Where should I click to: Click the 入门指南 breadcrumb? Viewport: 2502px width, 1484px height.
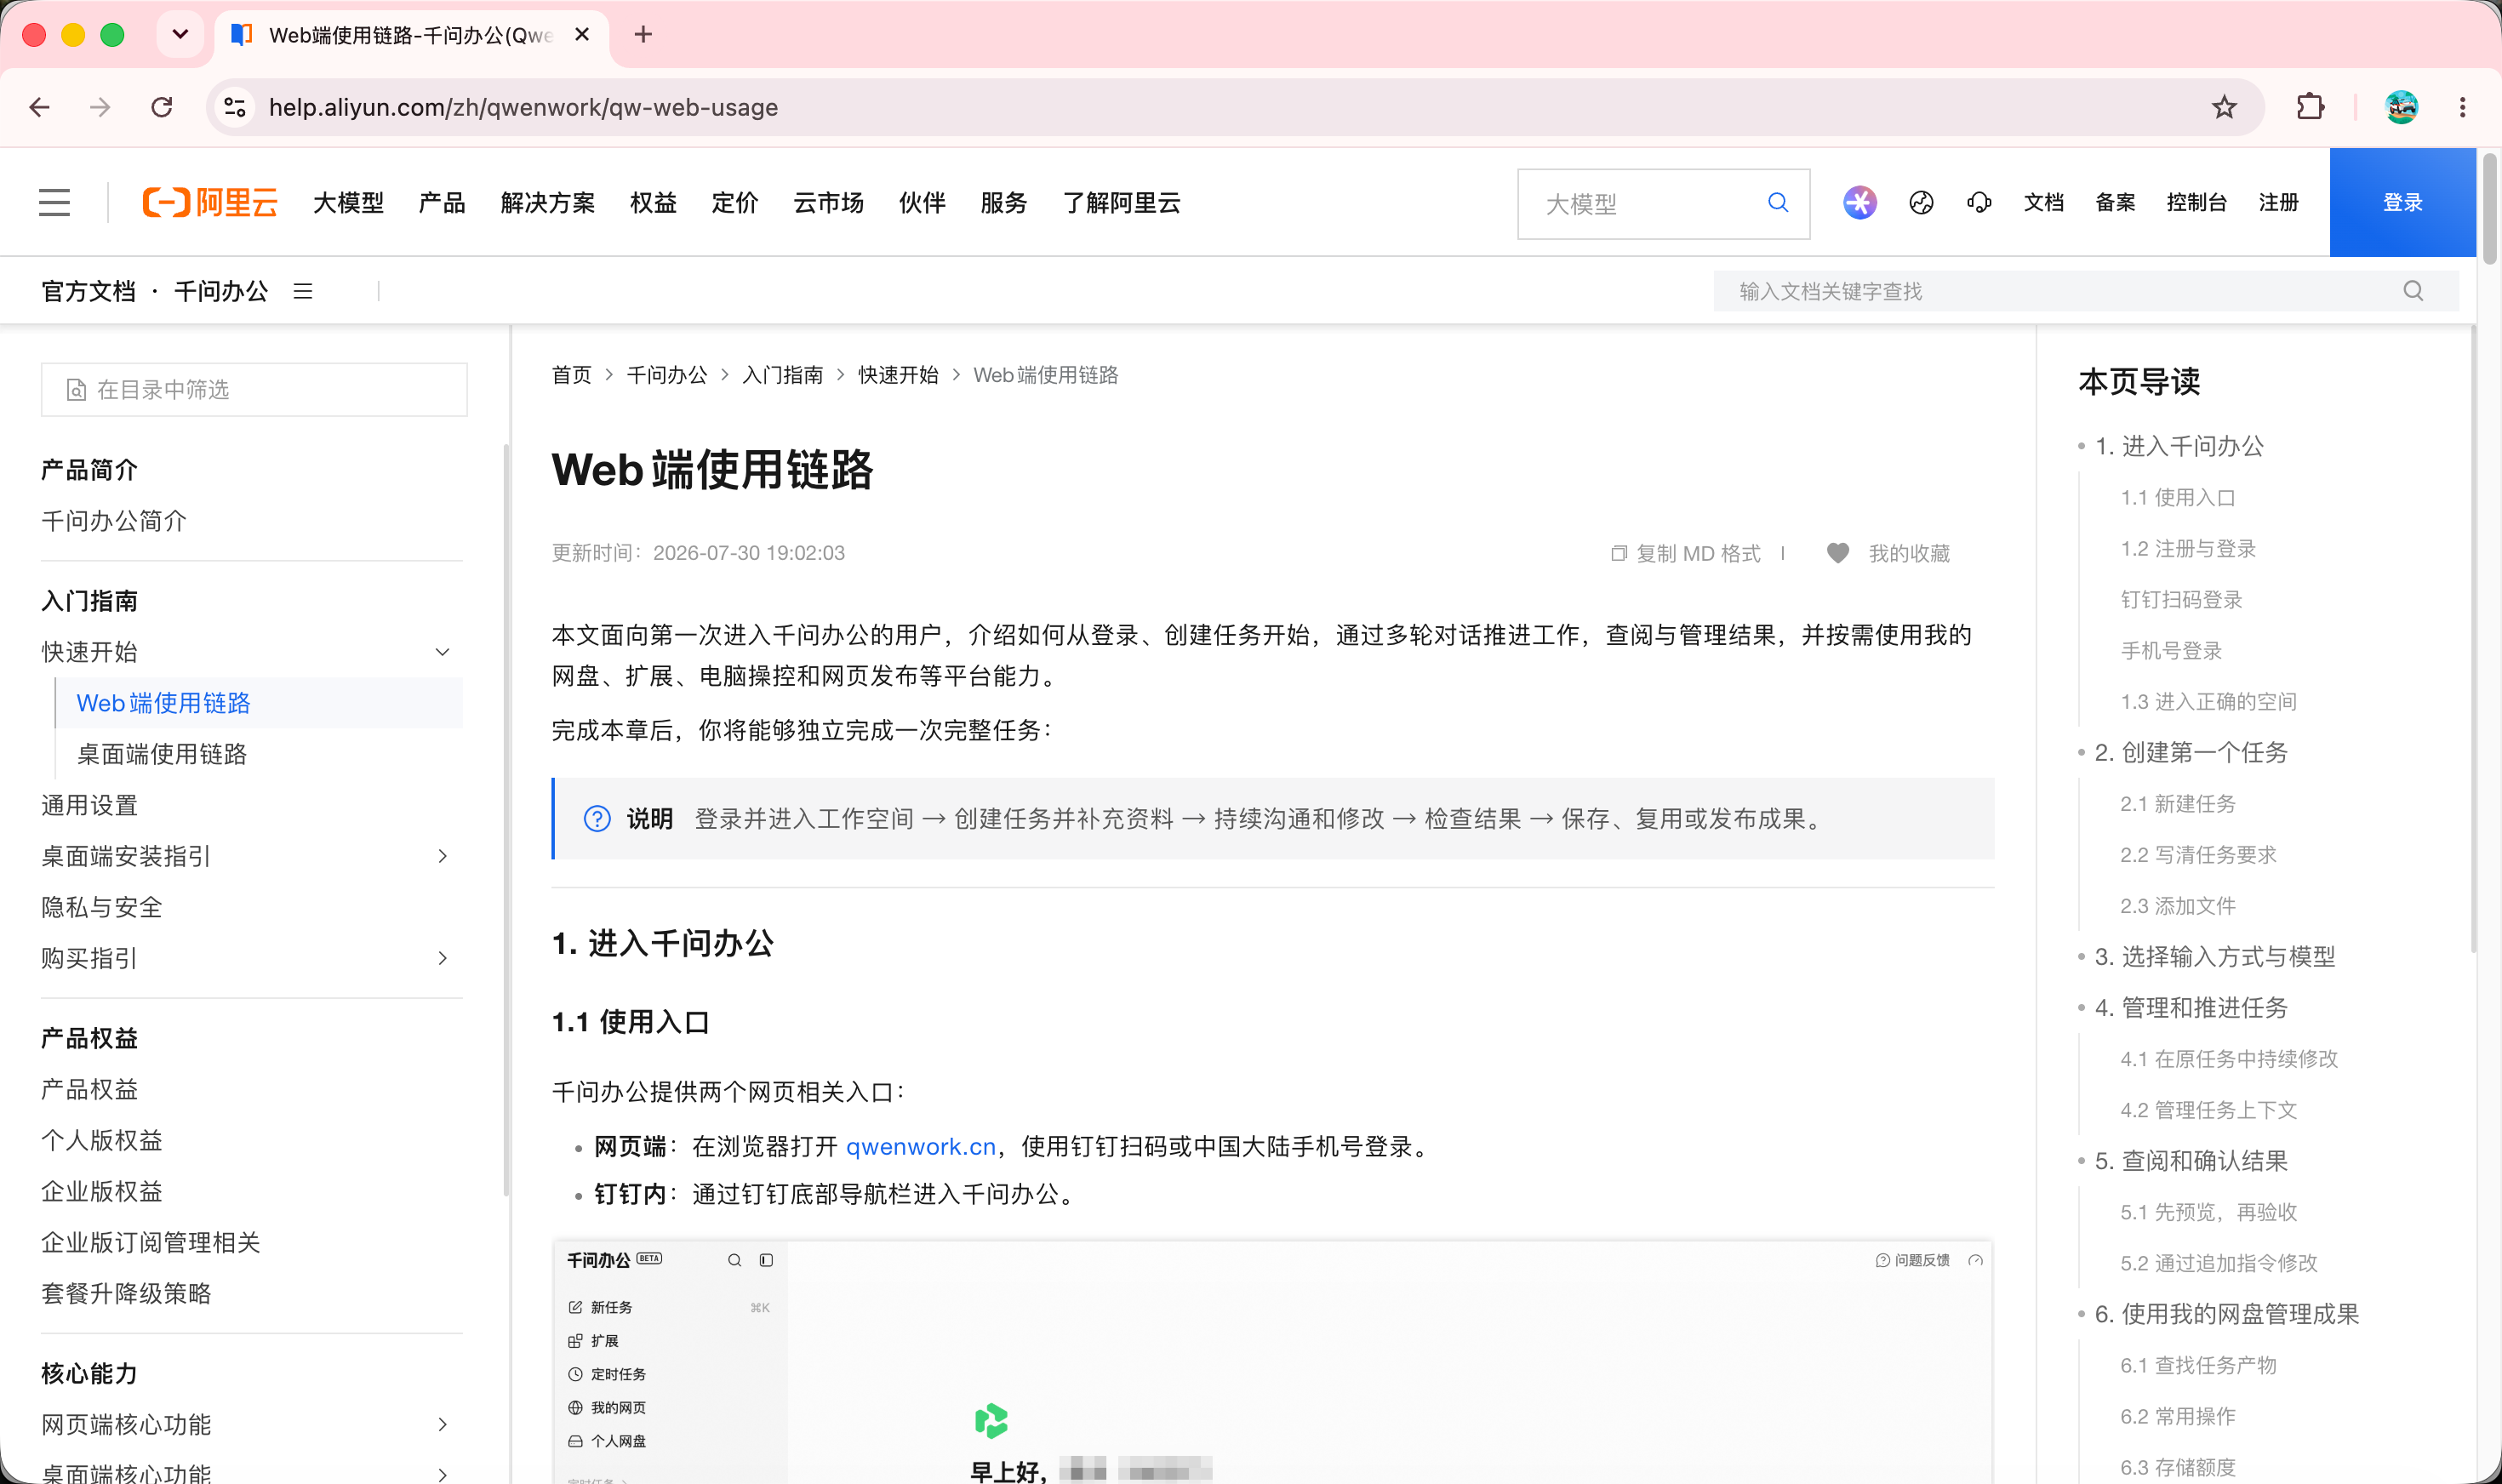click(783, 375)
